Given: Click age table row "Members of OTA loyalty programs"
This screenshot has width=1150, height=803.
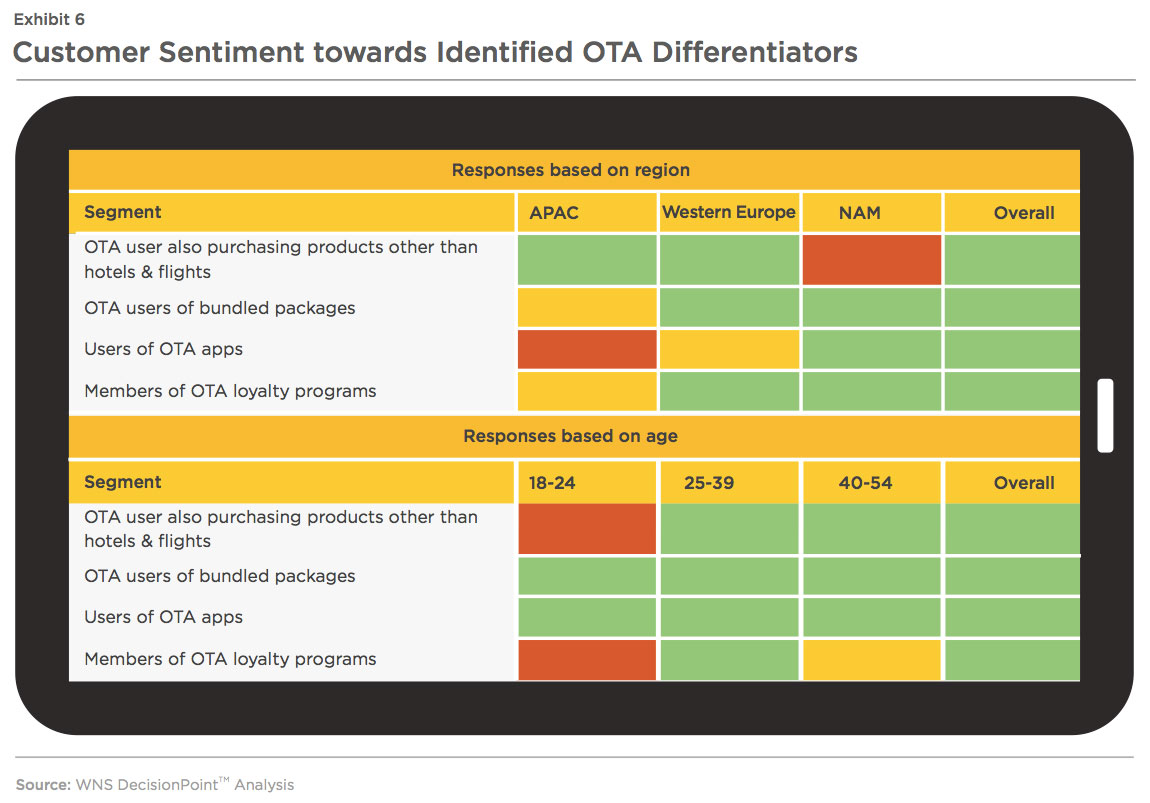Looking at the screenshot, I should (x=574, y=659).
